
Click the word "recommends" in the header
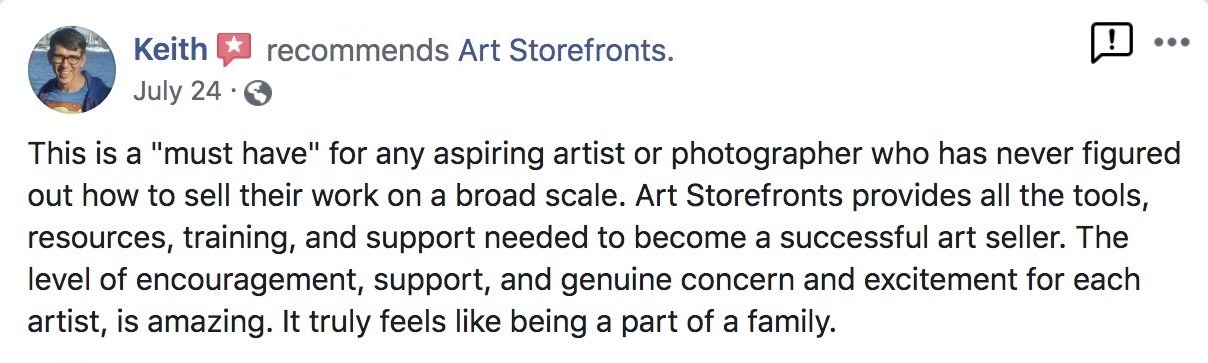point(358,50)
